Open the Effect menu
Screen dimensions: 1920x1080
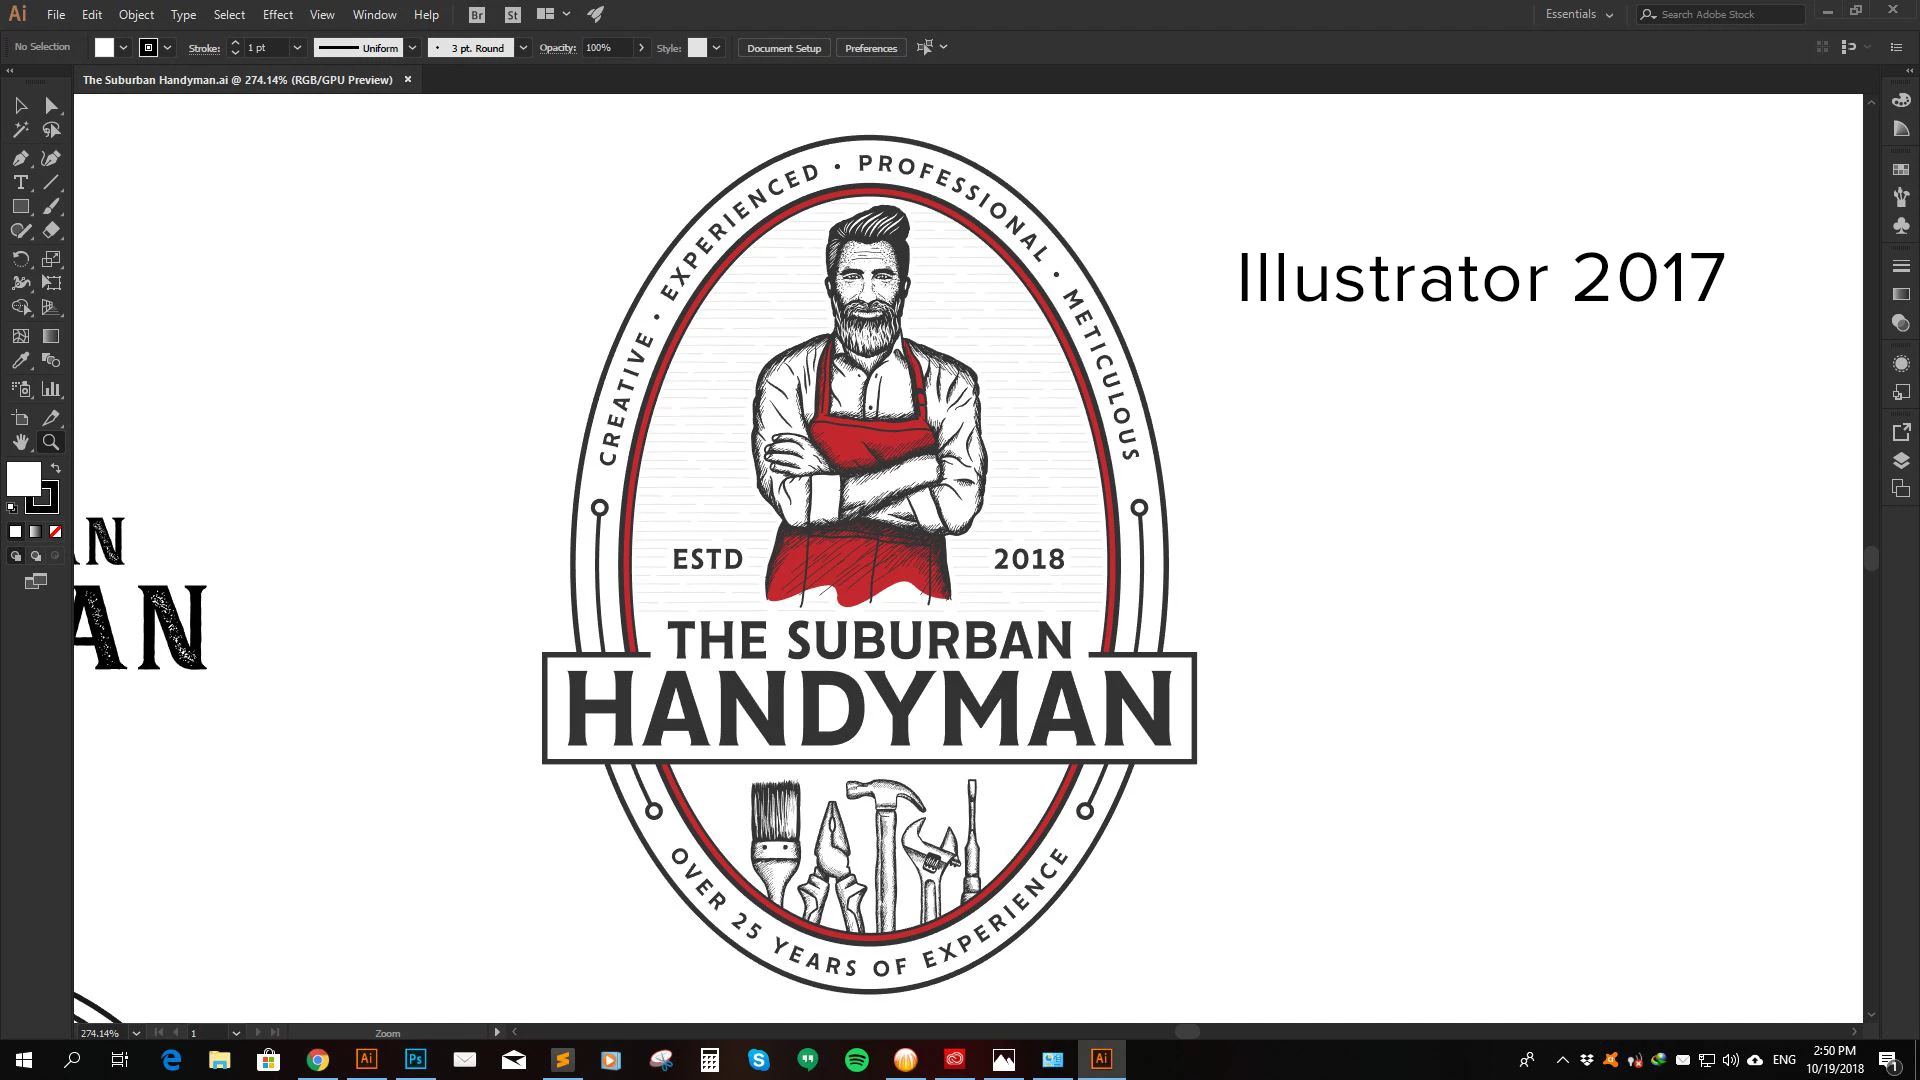click(x=278, y=15)
